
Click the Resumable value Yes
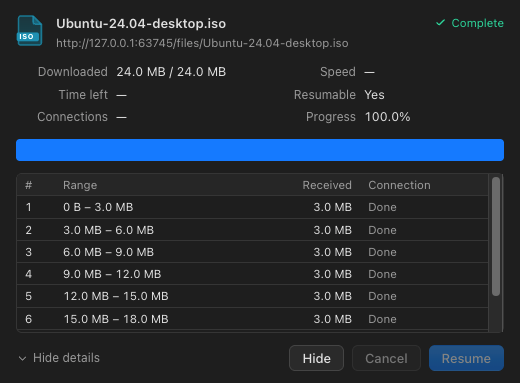pyautogui.click(x=374, y=95)
